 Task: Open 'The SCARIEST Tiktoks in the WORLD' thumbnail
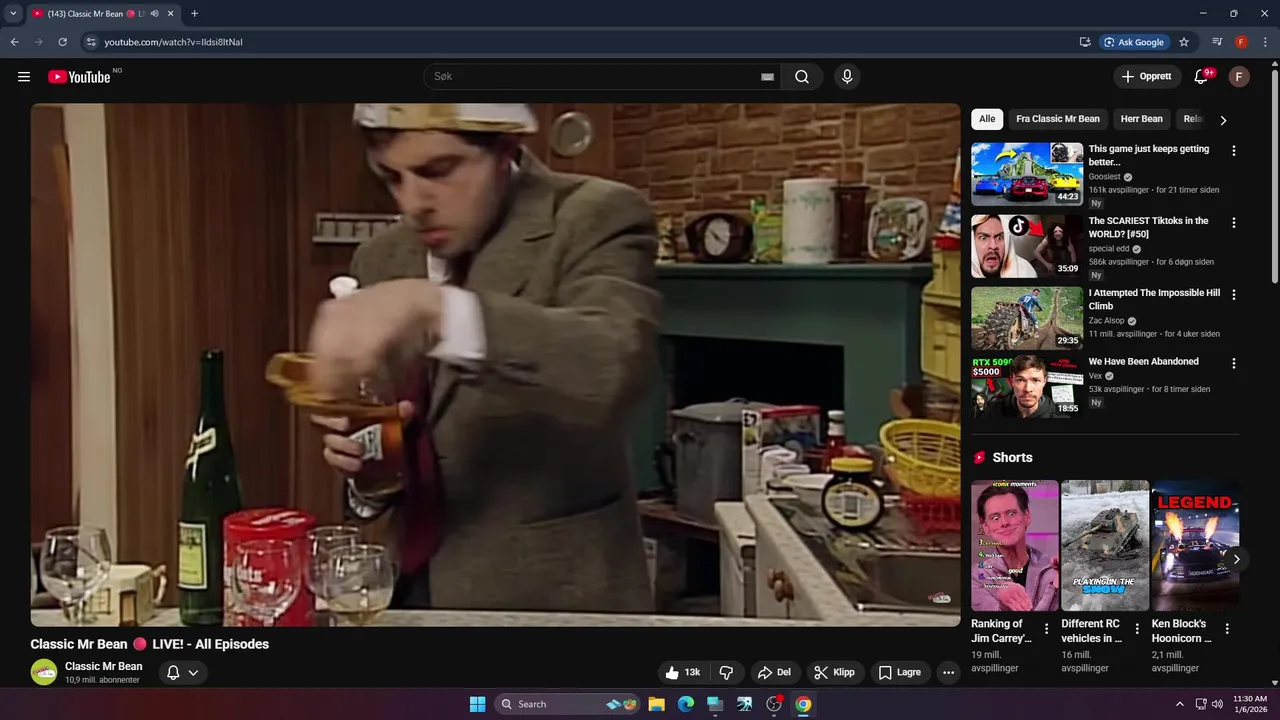1027,246
